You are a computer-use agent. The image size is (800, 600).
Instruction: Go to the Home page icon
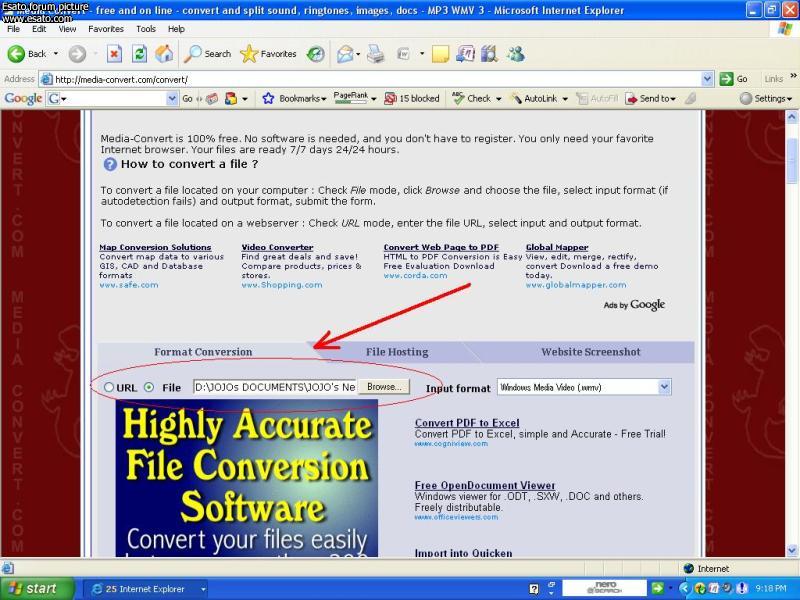coord(164,54)
